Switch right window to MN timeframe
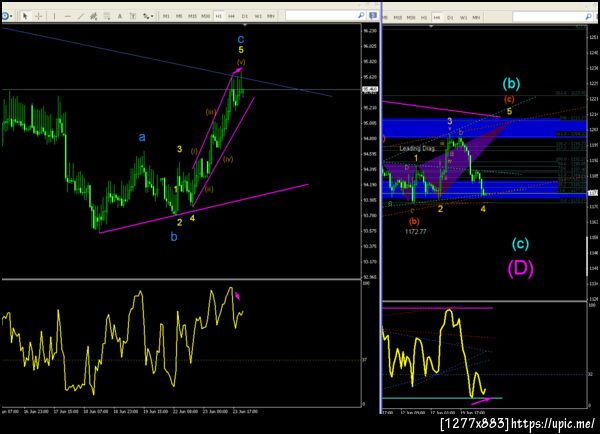Viewport: 600px width, 434px height. tap(476, 18)
